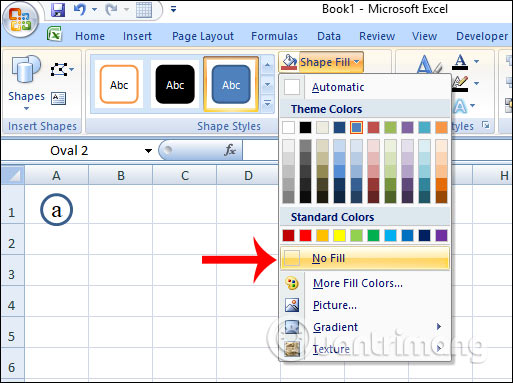Click the Texture fill icon
Screen dimensions: 513x383
point(292,349)
